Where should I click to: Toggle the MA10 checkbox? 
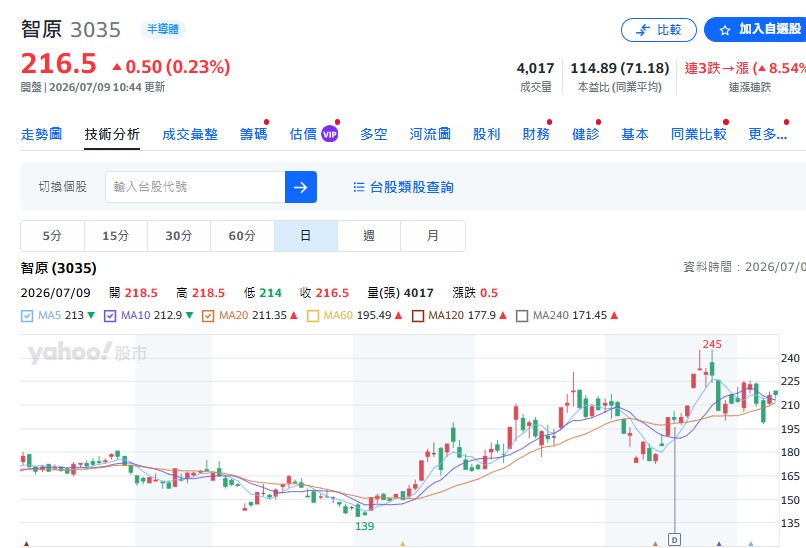(109, 316)
